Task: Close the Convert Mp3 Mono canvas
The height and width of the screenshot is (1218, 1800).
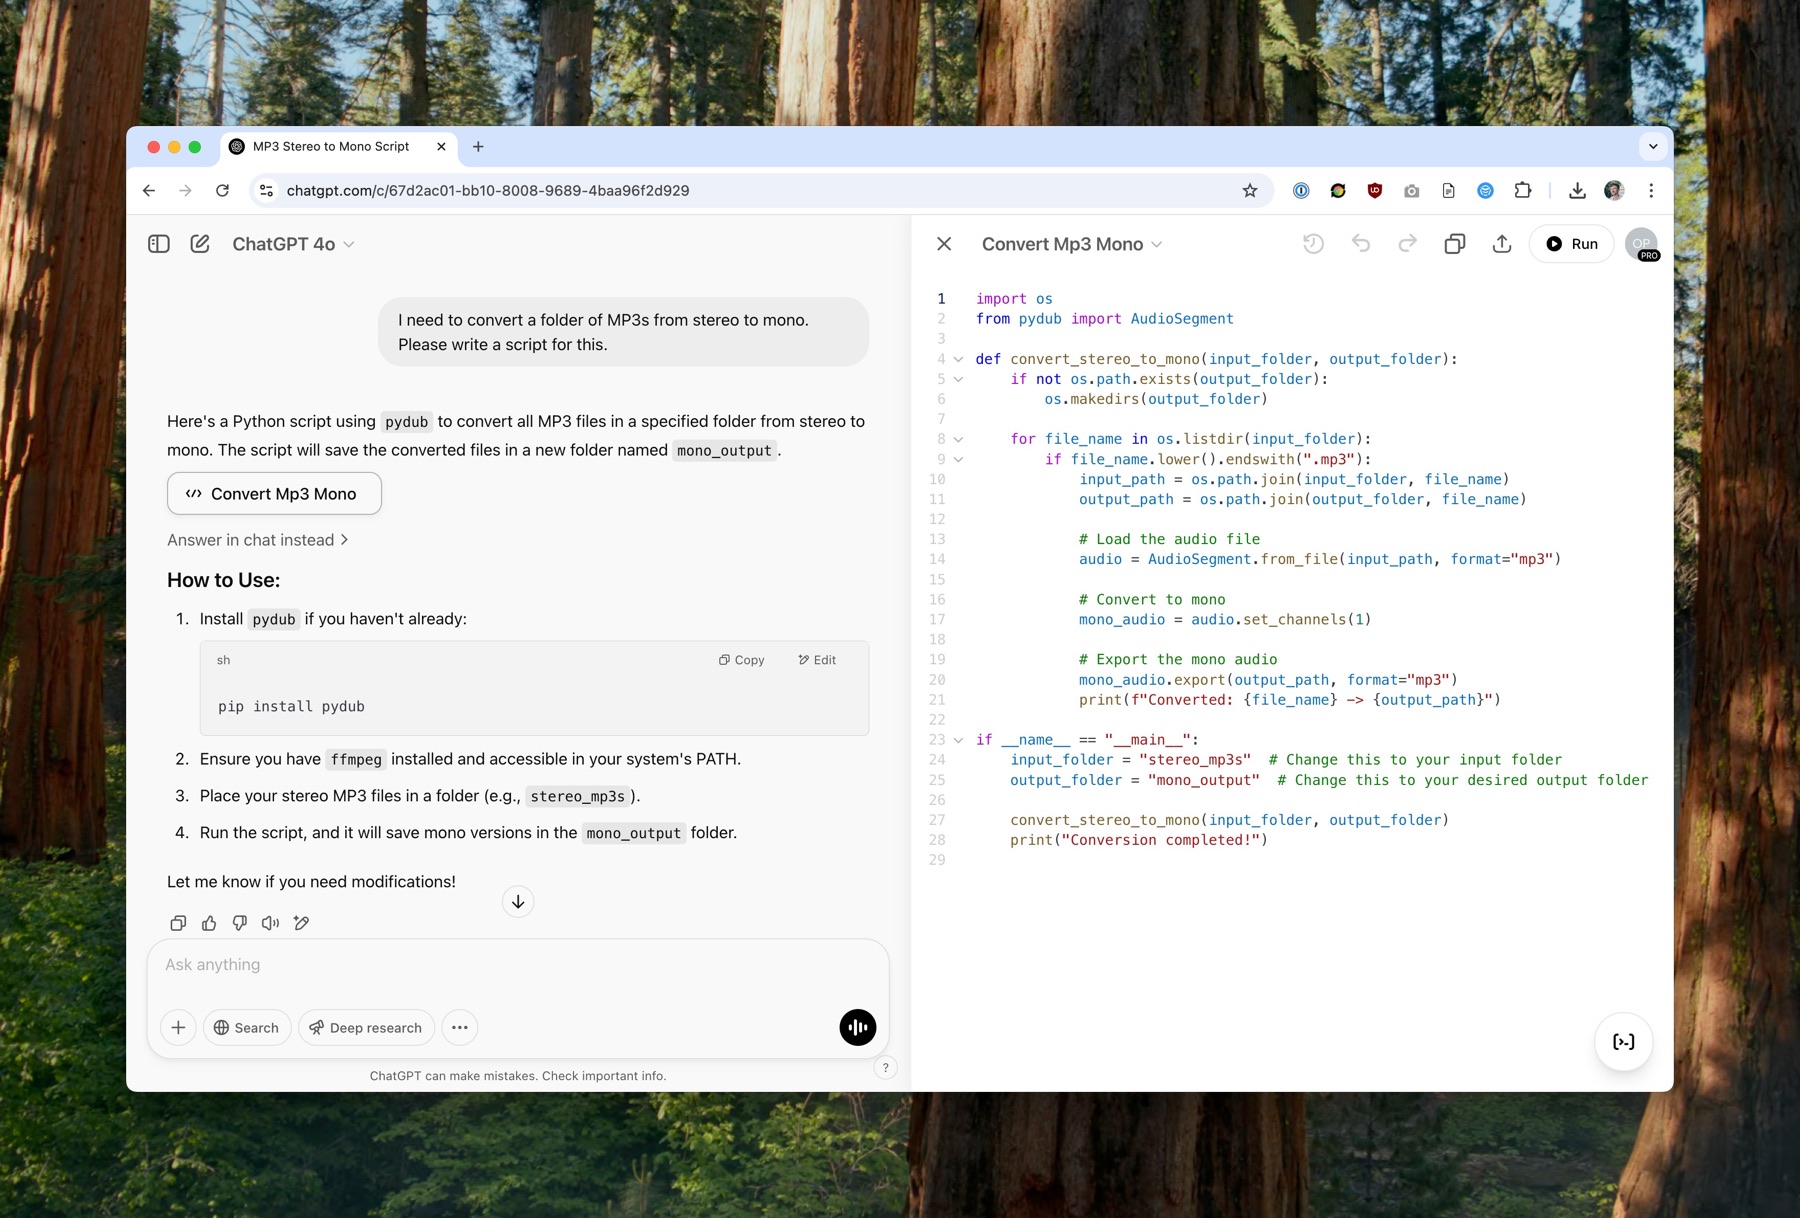Action: [944, 244]
